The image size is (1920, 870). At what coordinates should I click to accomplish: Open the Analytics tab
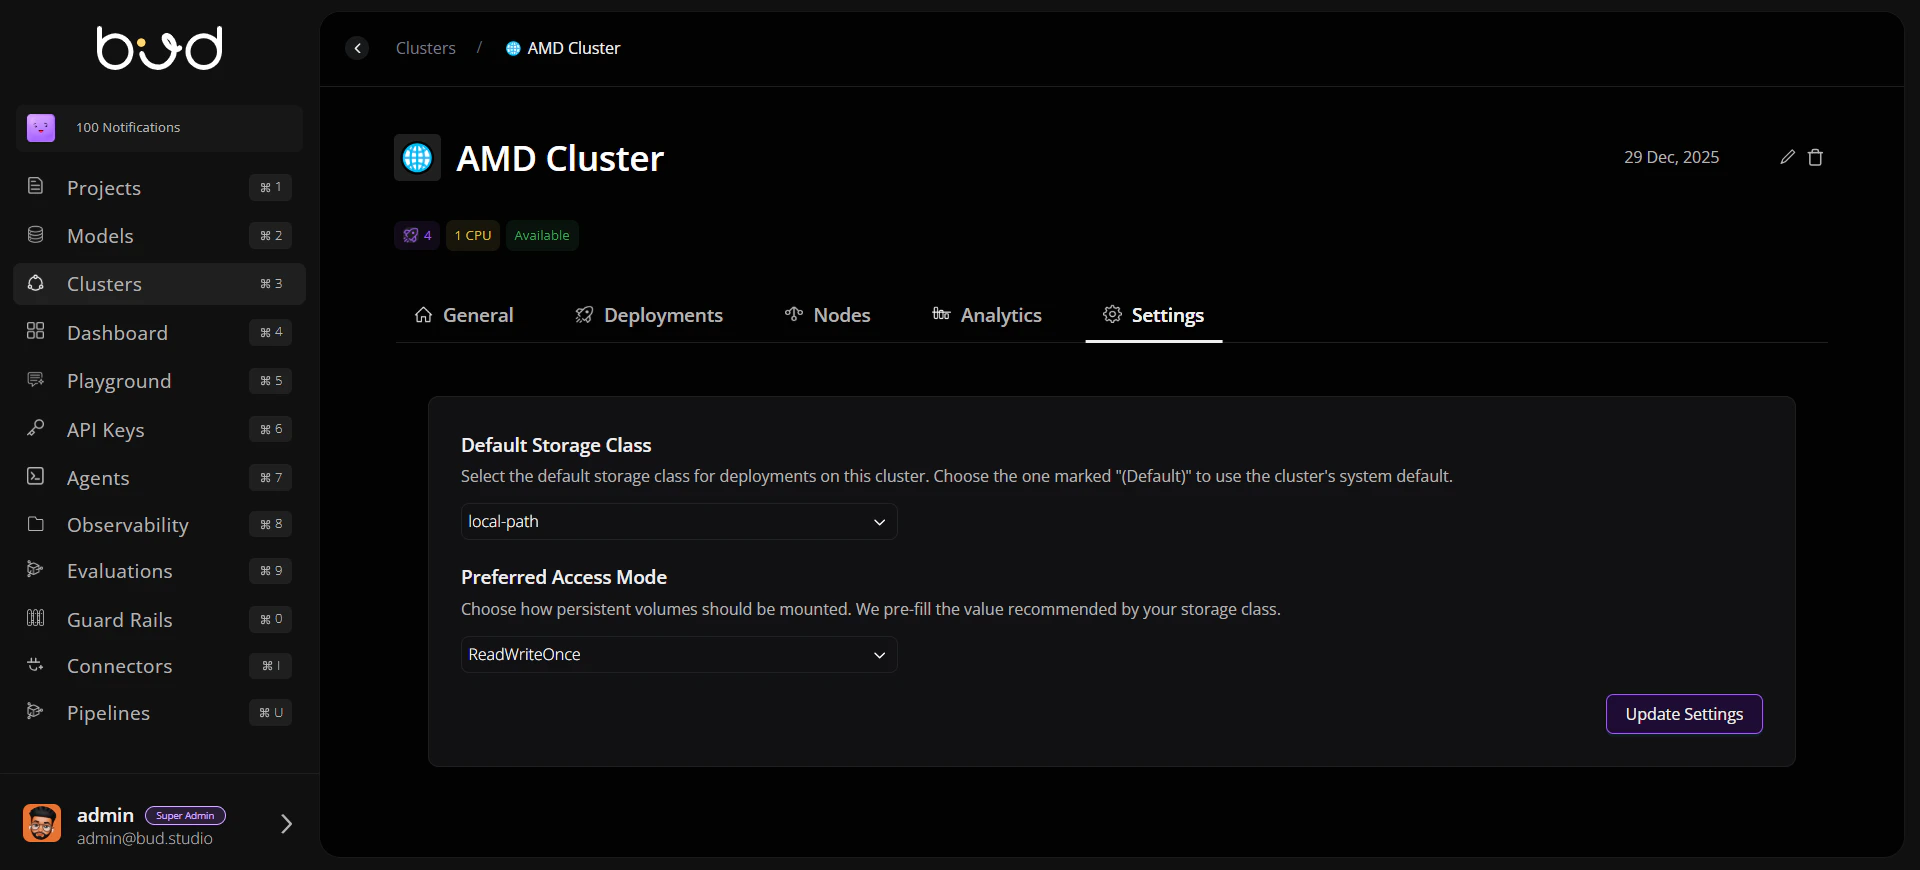(987, 315)
